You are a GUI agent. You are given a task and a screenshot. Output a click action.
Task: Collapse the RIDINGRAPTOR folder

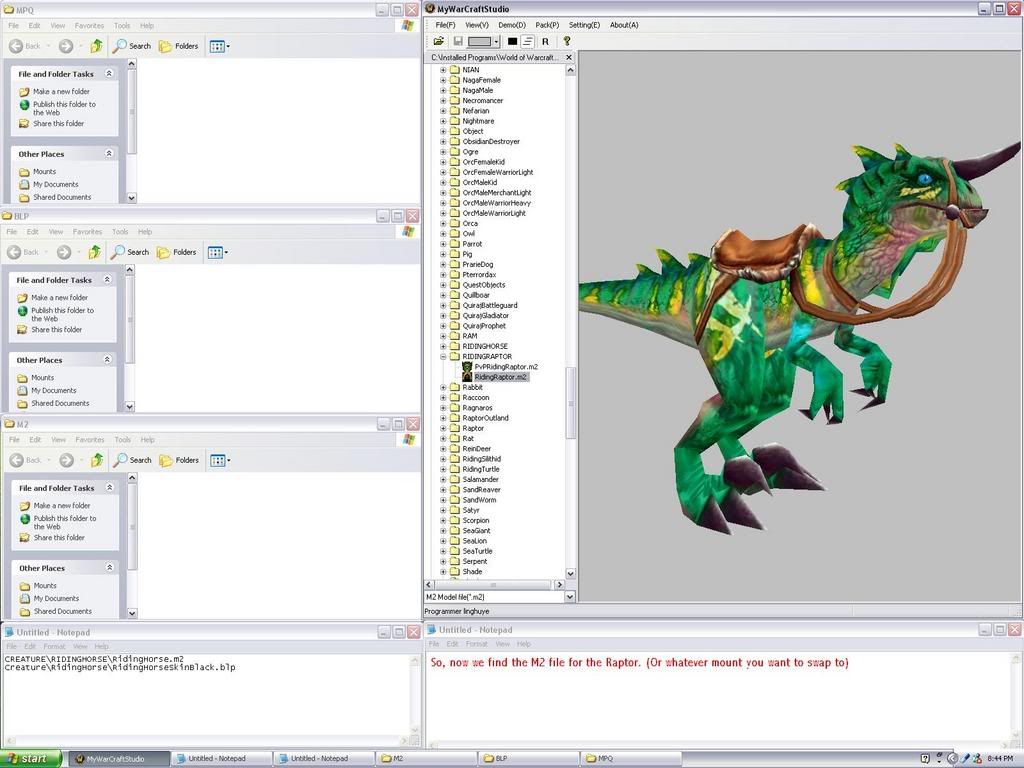[443, 357]
